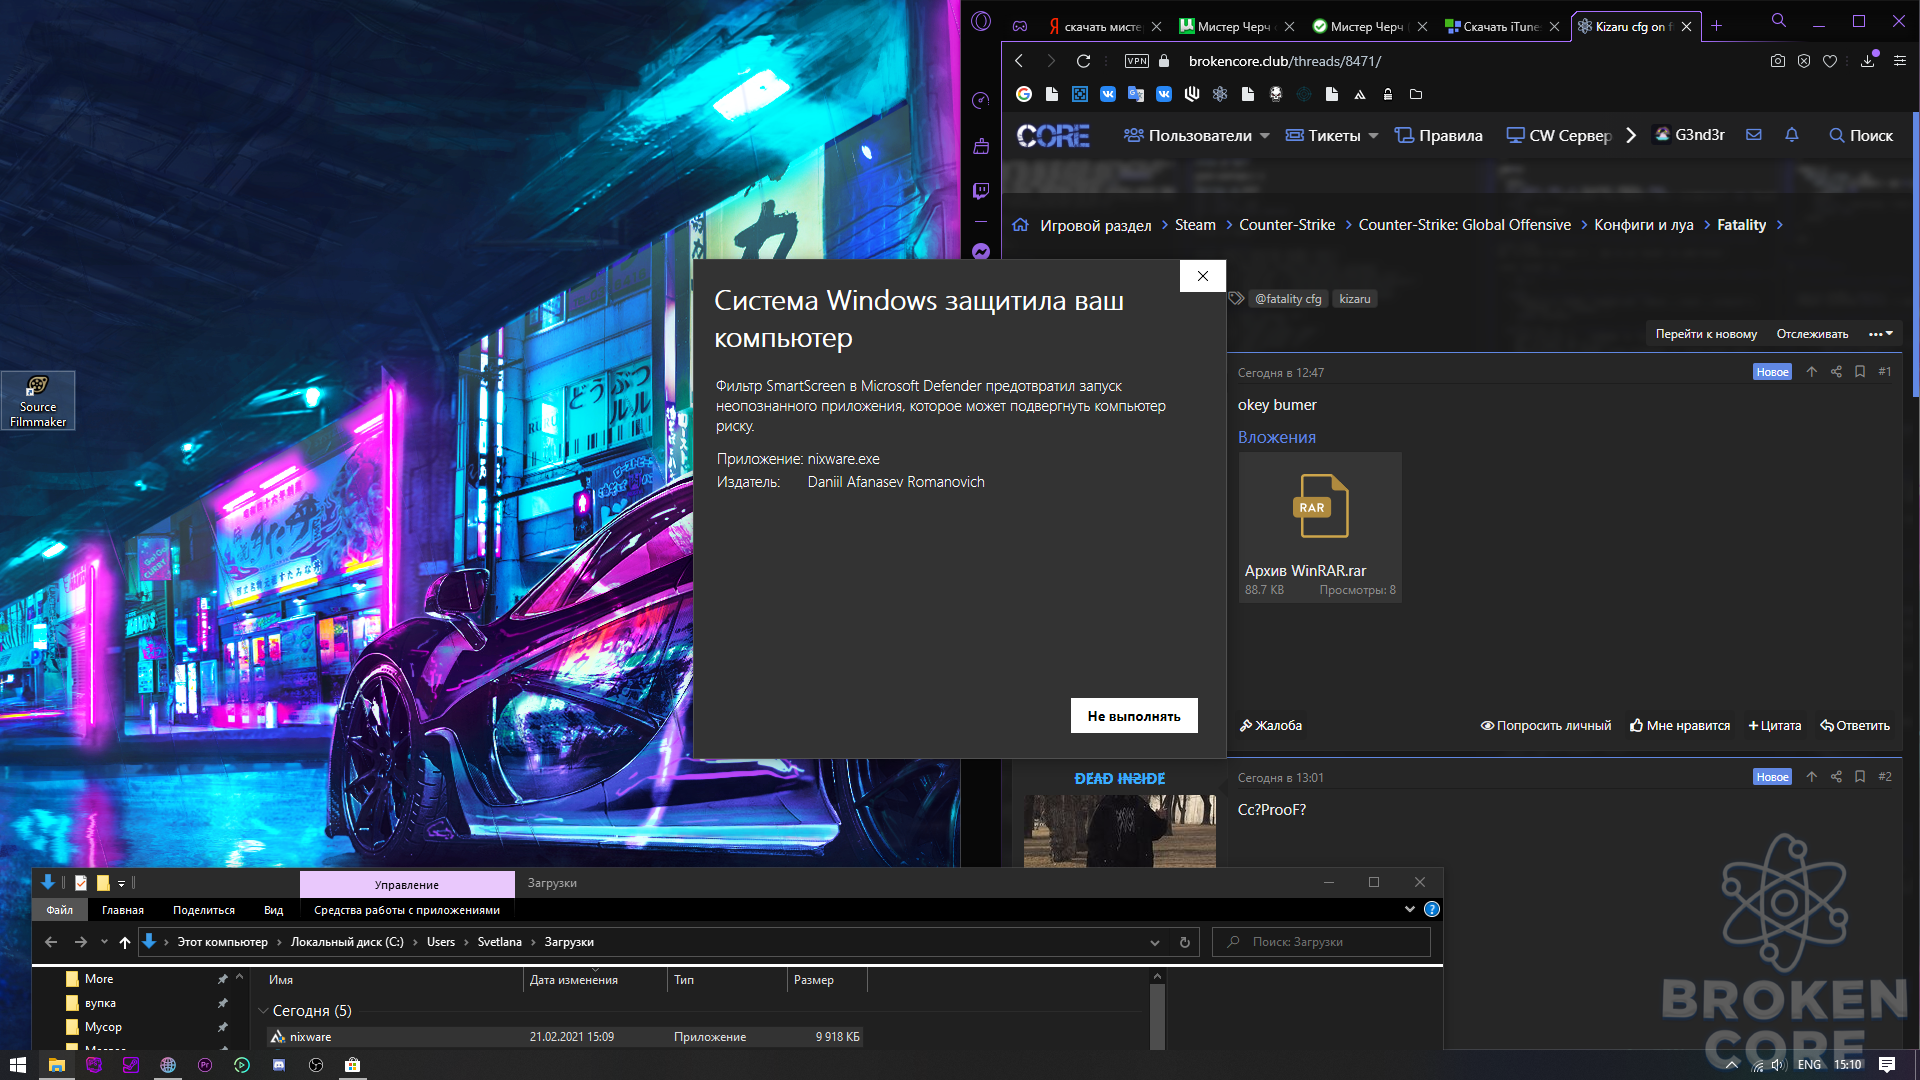Screen dimensions: 1920x1080
Task: Click 'Ответить' on first post
Action: tap(1855, 726)
